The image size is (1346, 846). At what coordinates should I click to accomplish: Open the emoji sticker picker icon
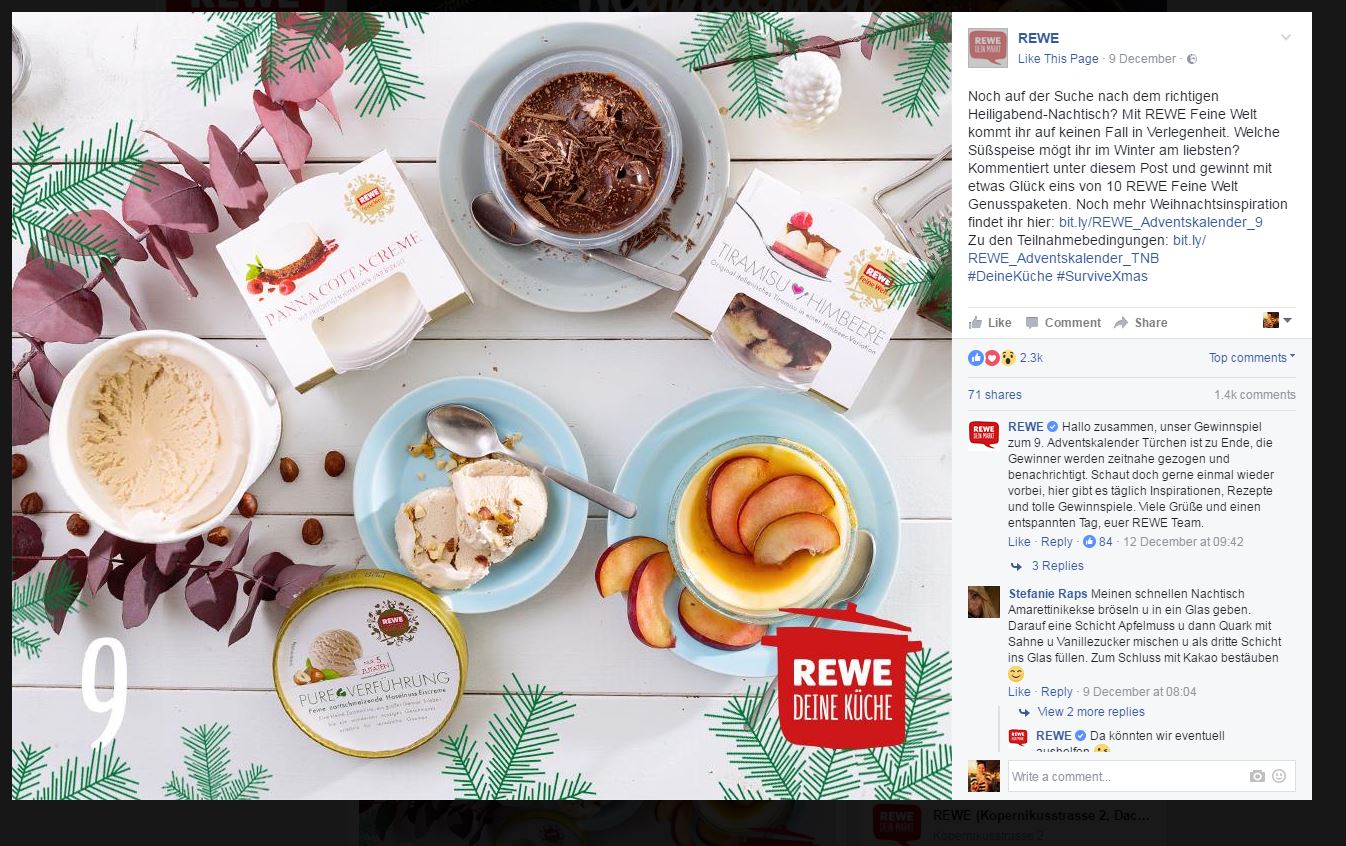(1280, 776)
